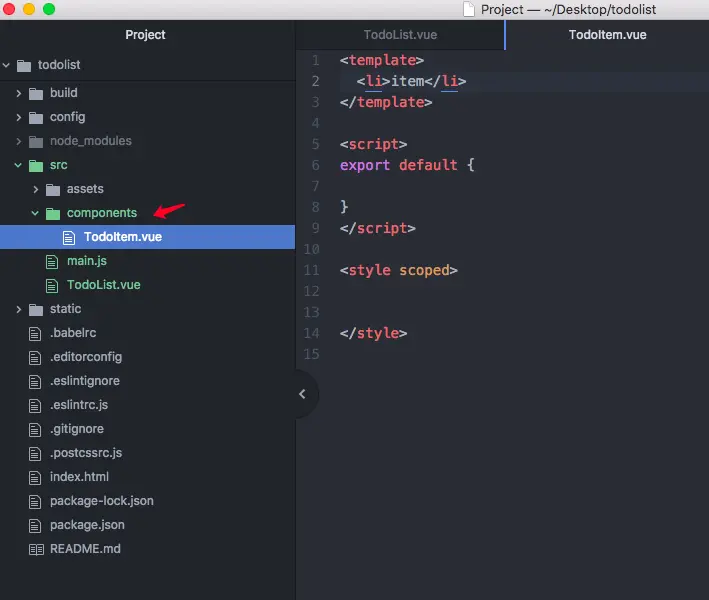The height and width of the screenshot is (600, 709).
Task: Open TodoList.vue from the tree
Action: [x=104, y=285]
